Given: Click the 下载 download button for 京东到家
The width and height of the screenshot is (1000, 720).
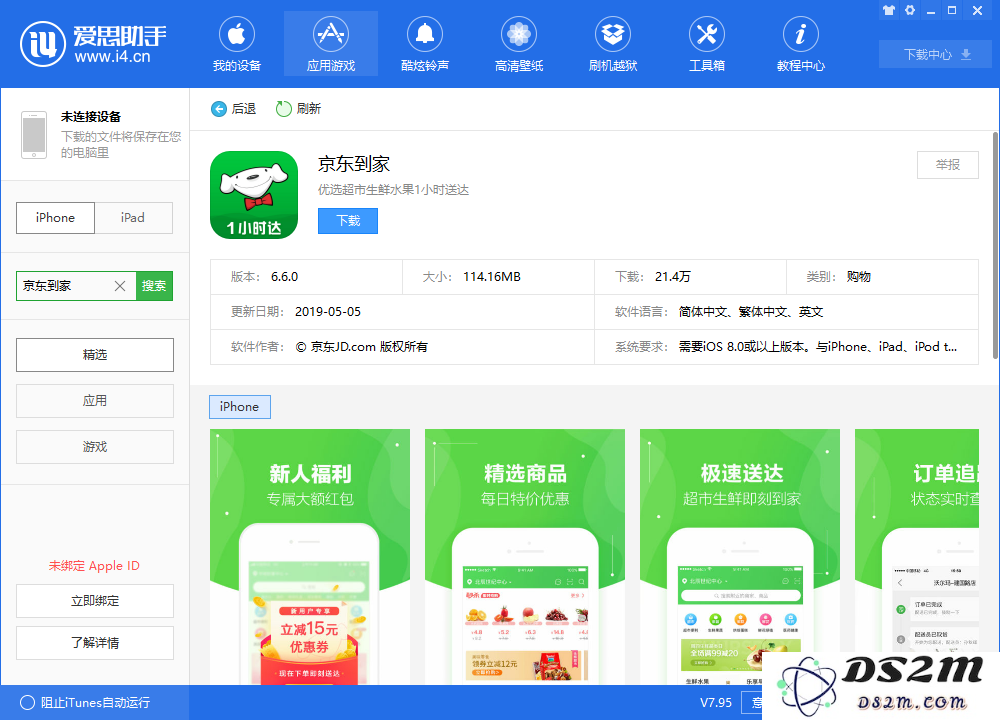Looking at the screenshot, I should click(x=348, y=221).
